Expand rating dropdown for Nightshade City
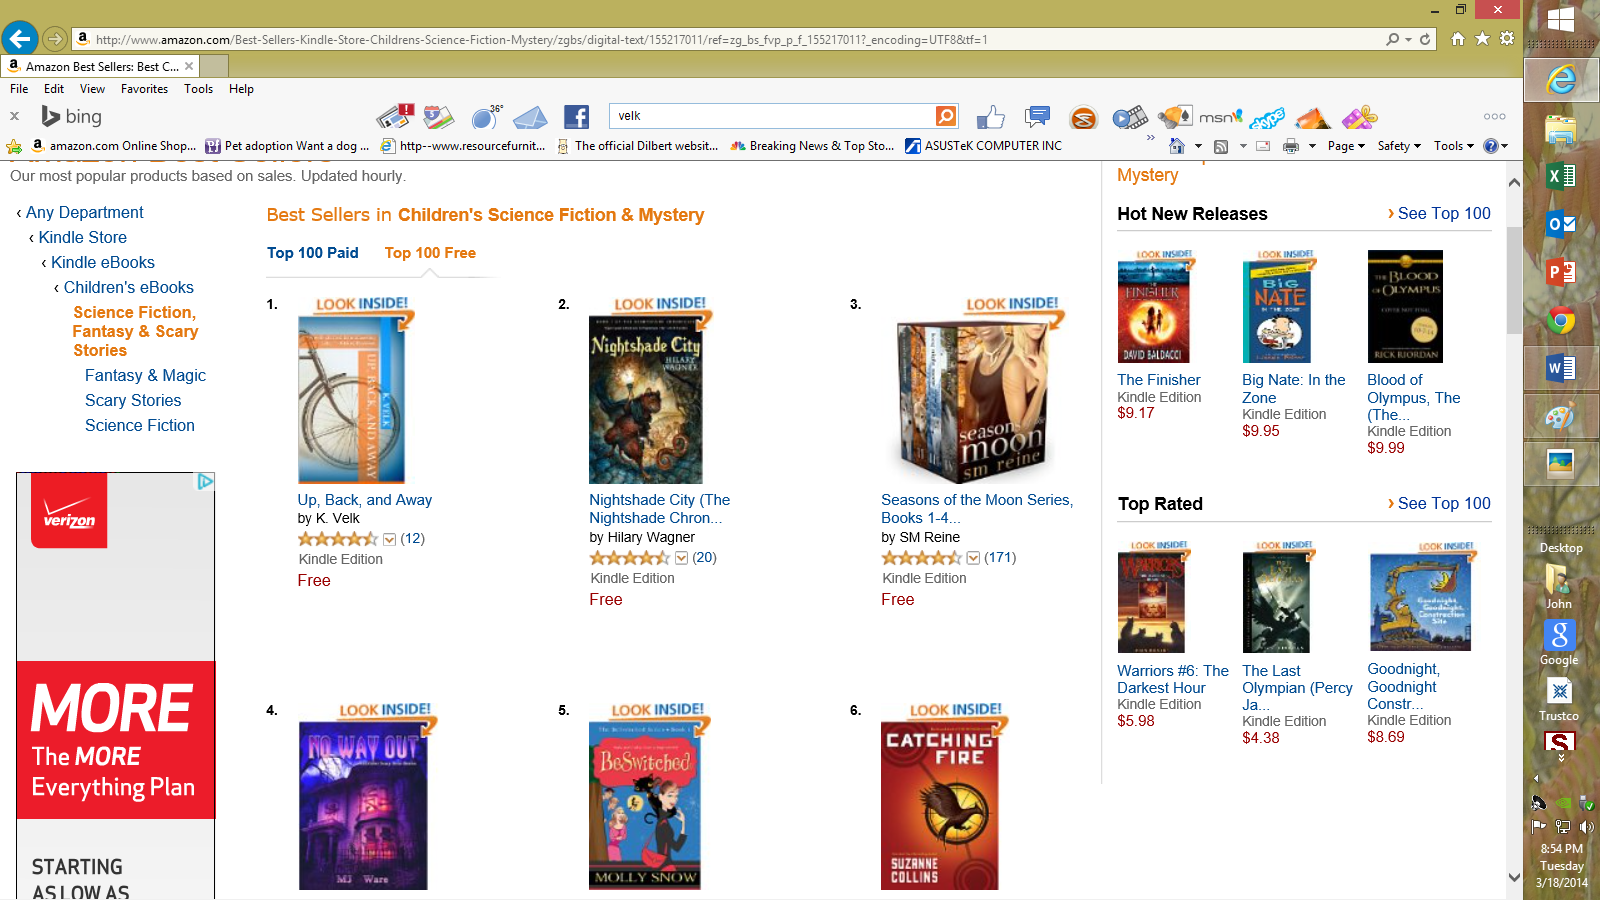 [682, 558]
